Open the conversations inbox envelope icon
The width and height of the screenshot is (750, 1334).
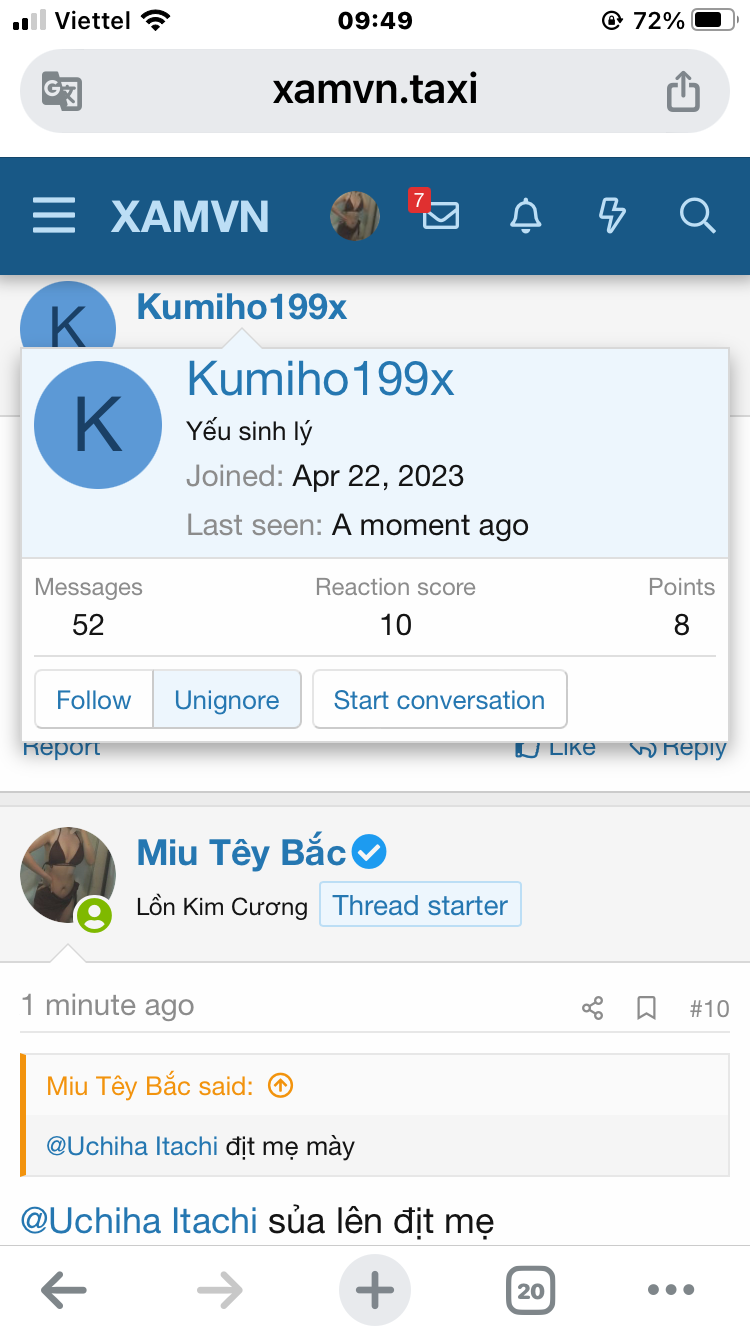[x=440, y=216]
